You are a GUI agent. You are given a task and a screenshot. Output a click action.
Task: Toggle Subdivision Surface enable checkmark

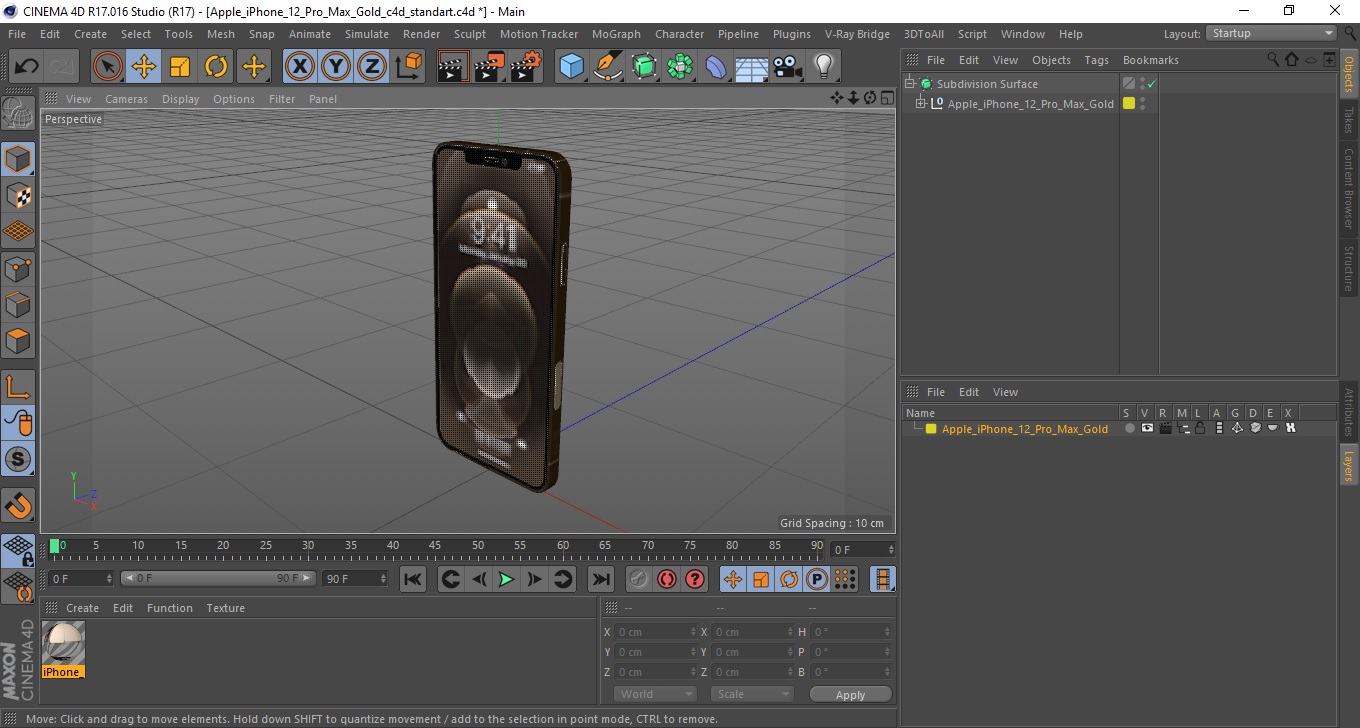[x=1152, y=84]
